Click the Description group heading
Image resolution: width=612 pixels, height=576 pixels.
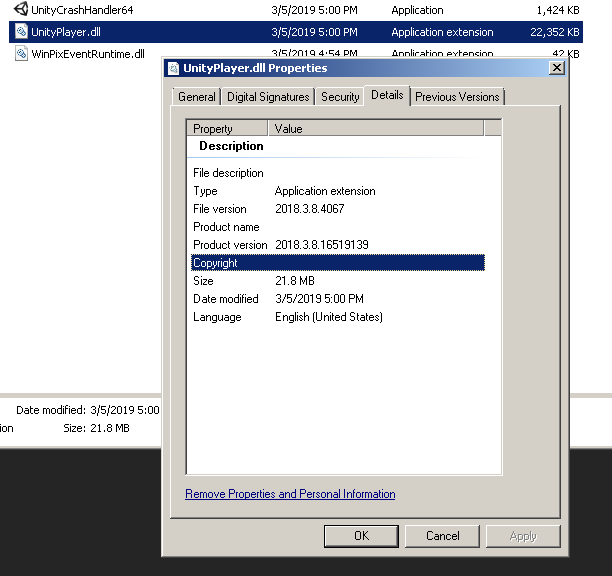click(231, 146)
